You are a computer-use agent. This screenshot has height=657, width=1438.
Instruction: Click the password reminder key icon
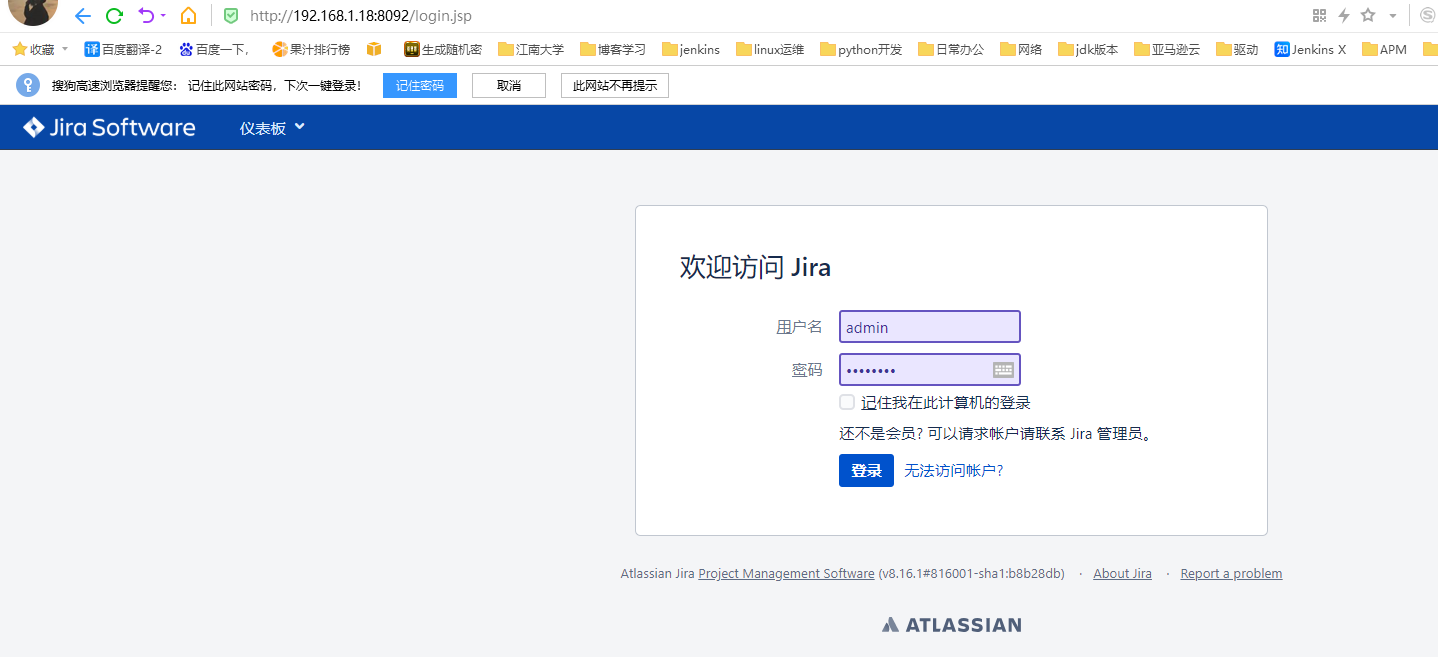coord(27,86)
